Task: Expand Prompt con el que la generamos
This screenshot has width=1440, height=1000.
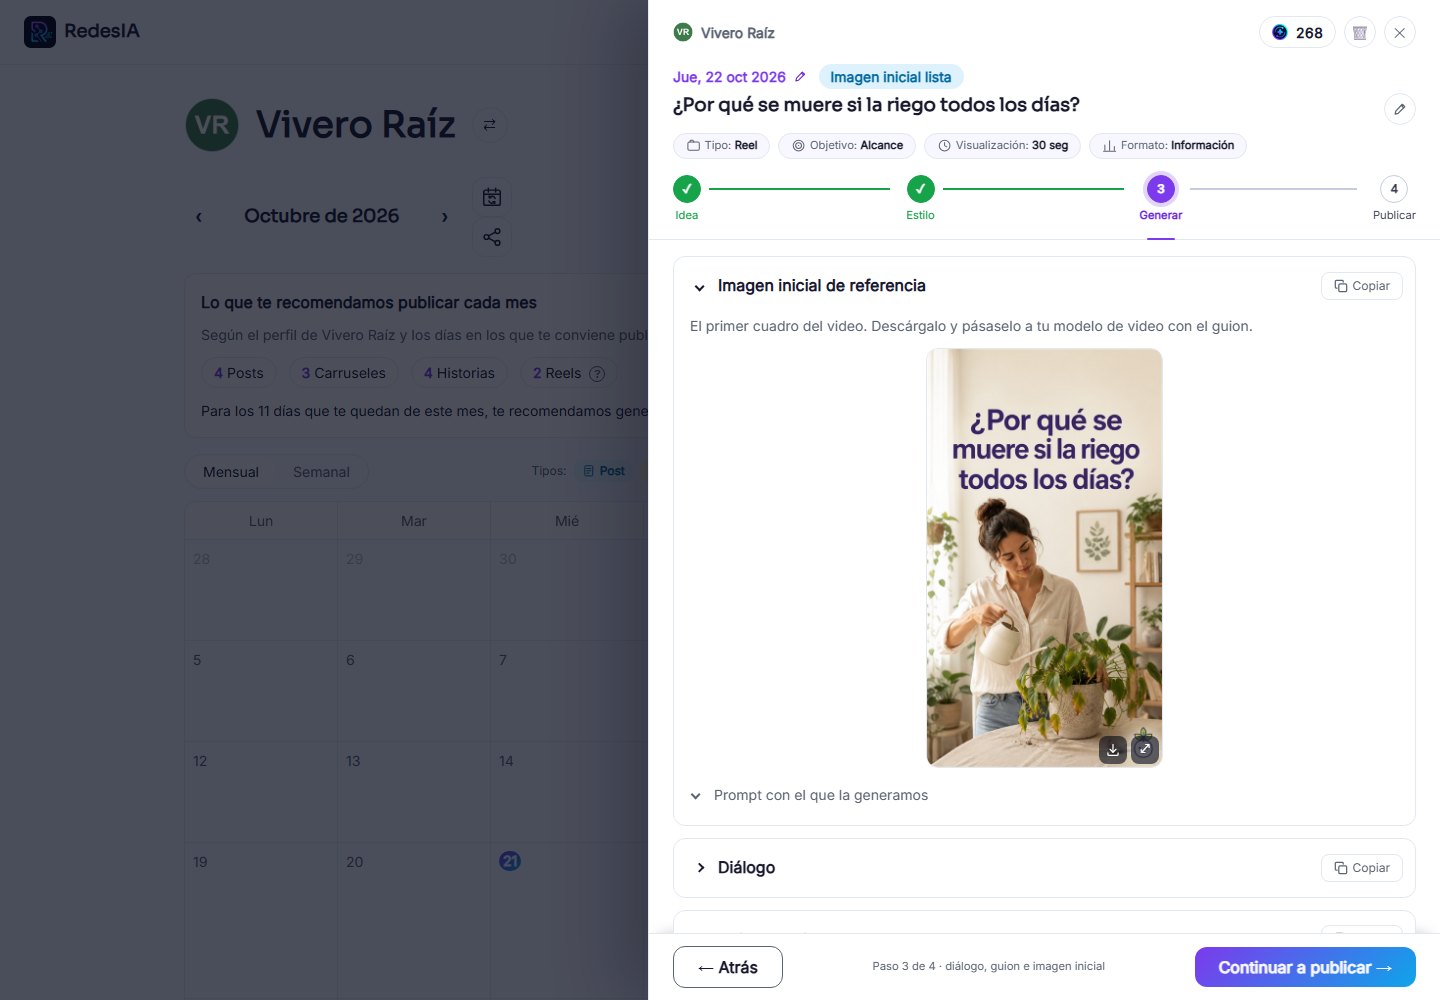Action: pos(809,796)
